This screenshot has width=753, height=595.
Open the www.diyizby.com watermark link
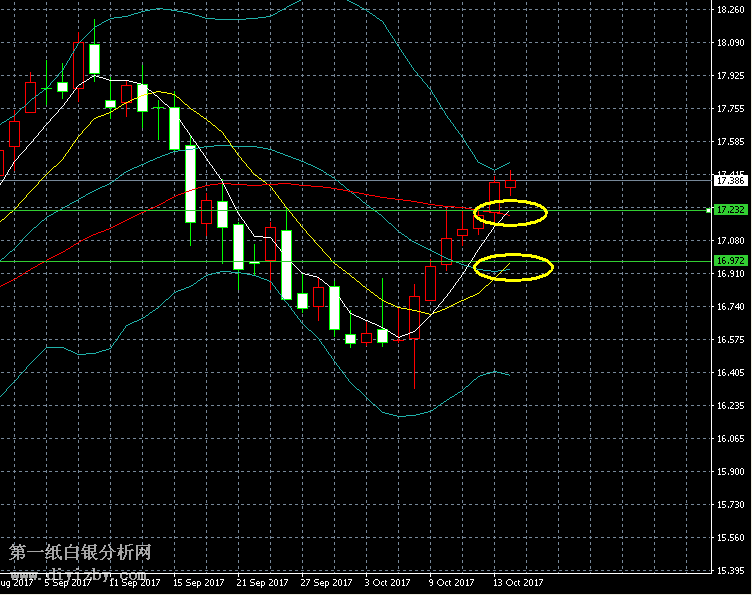point(78,575)
